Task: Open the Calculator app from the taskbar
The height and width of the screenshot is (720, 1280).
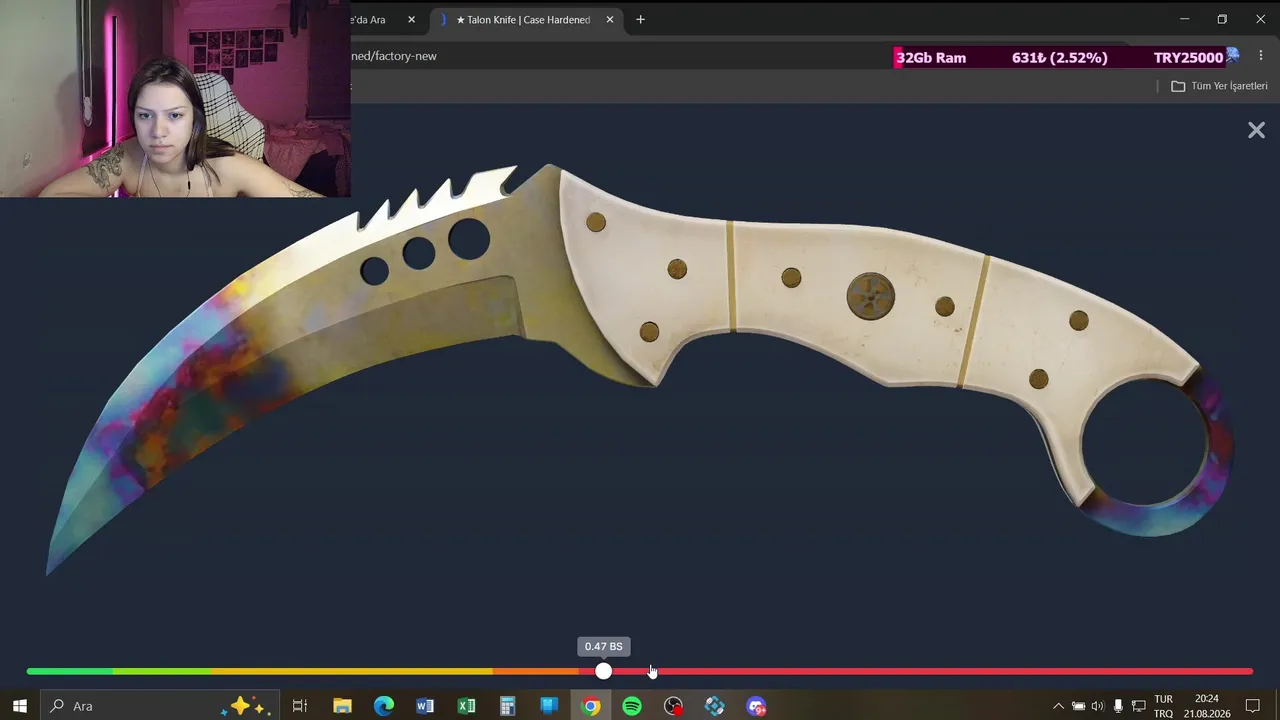Action: coord(507,706)
